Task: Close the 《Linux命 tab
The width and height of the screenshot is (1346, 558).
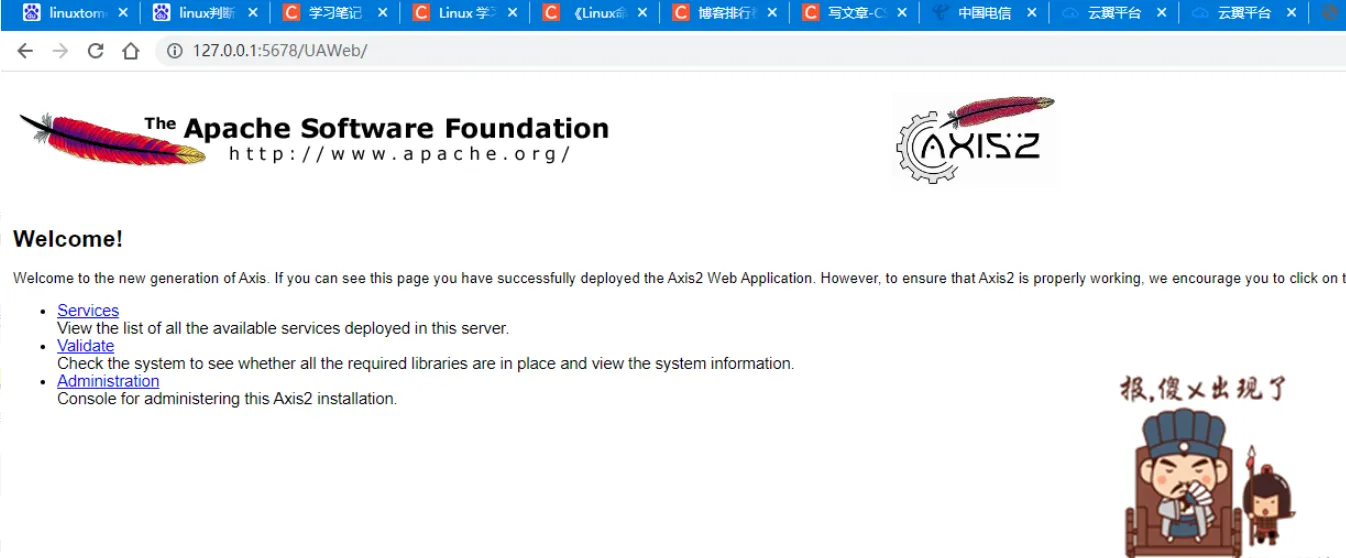Action: coord(642,13)
